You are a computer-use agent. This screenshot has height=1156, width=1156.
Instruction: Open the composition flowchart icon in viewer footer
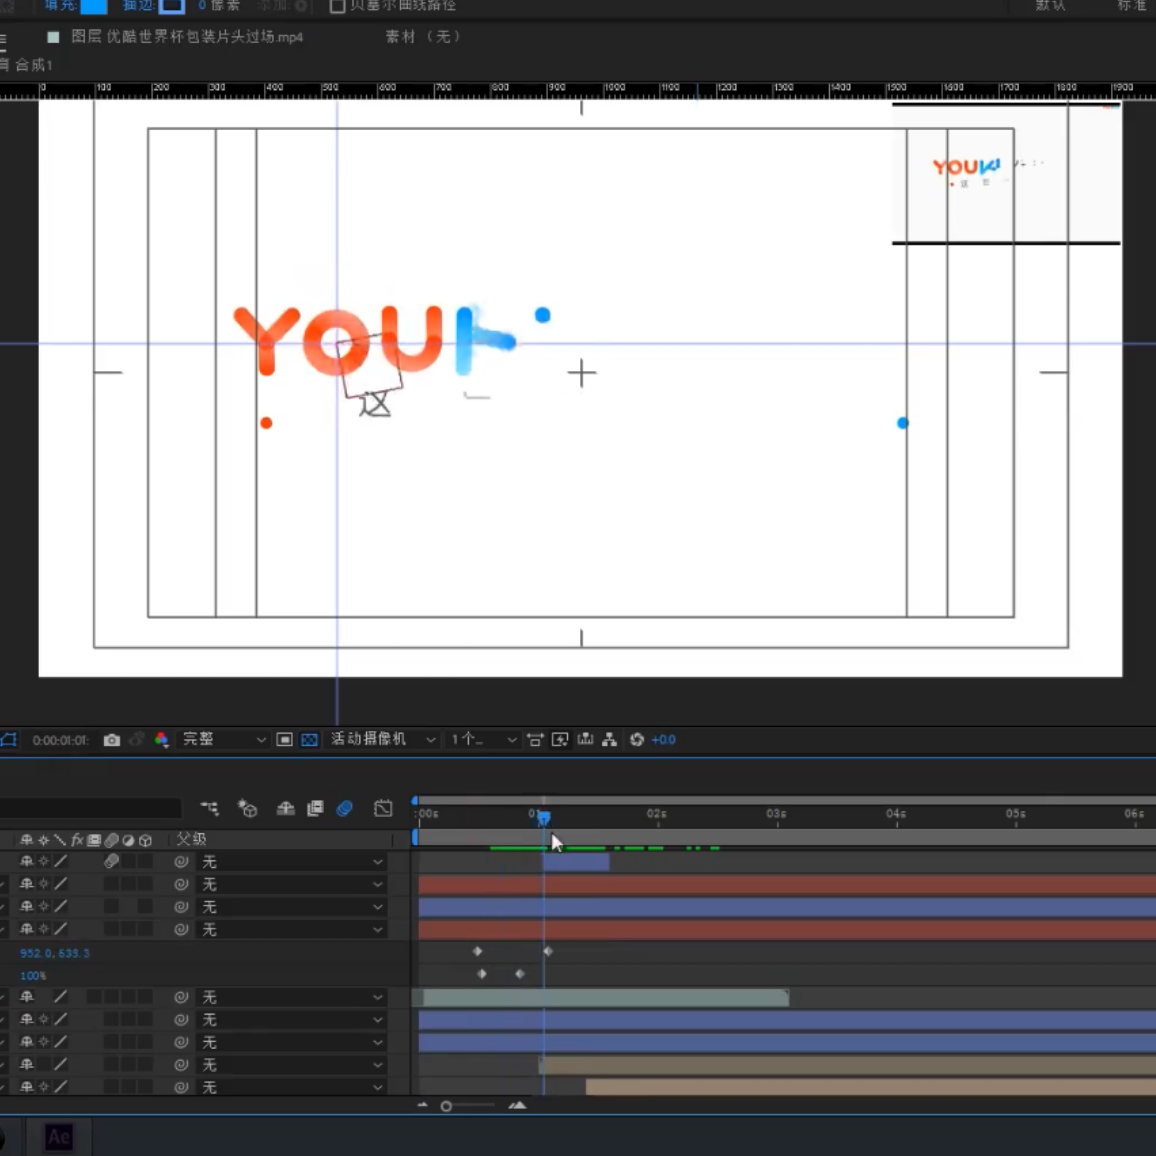point(610,739)
